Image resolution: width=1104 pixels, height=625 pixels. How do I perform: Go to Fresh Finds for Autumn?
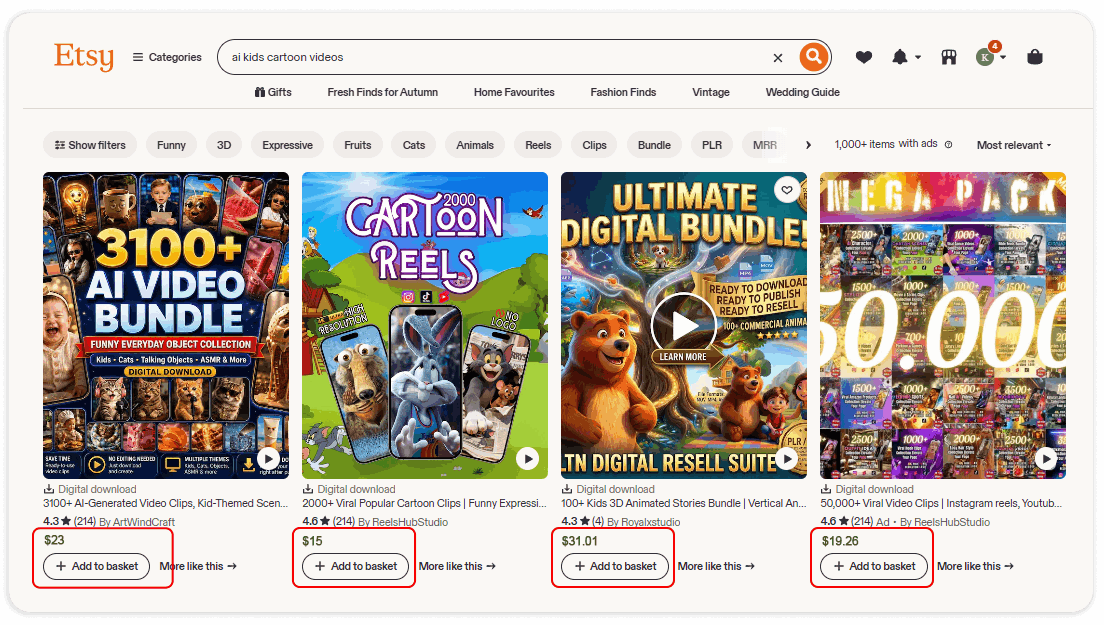[x=382, y=92]
